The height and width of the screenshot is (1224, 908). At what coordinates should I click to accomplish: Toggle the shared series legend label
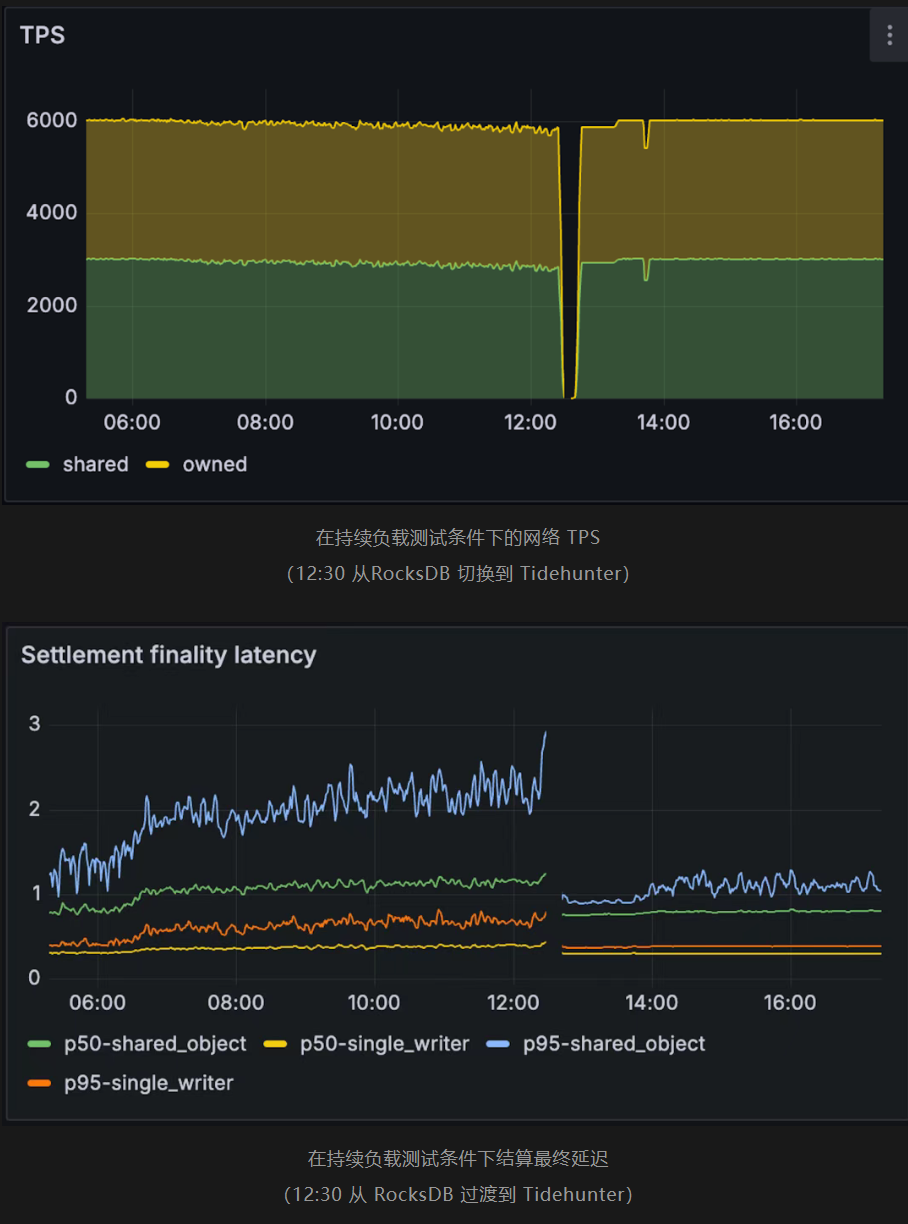point(95,464)
